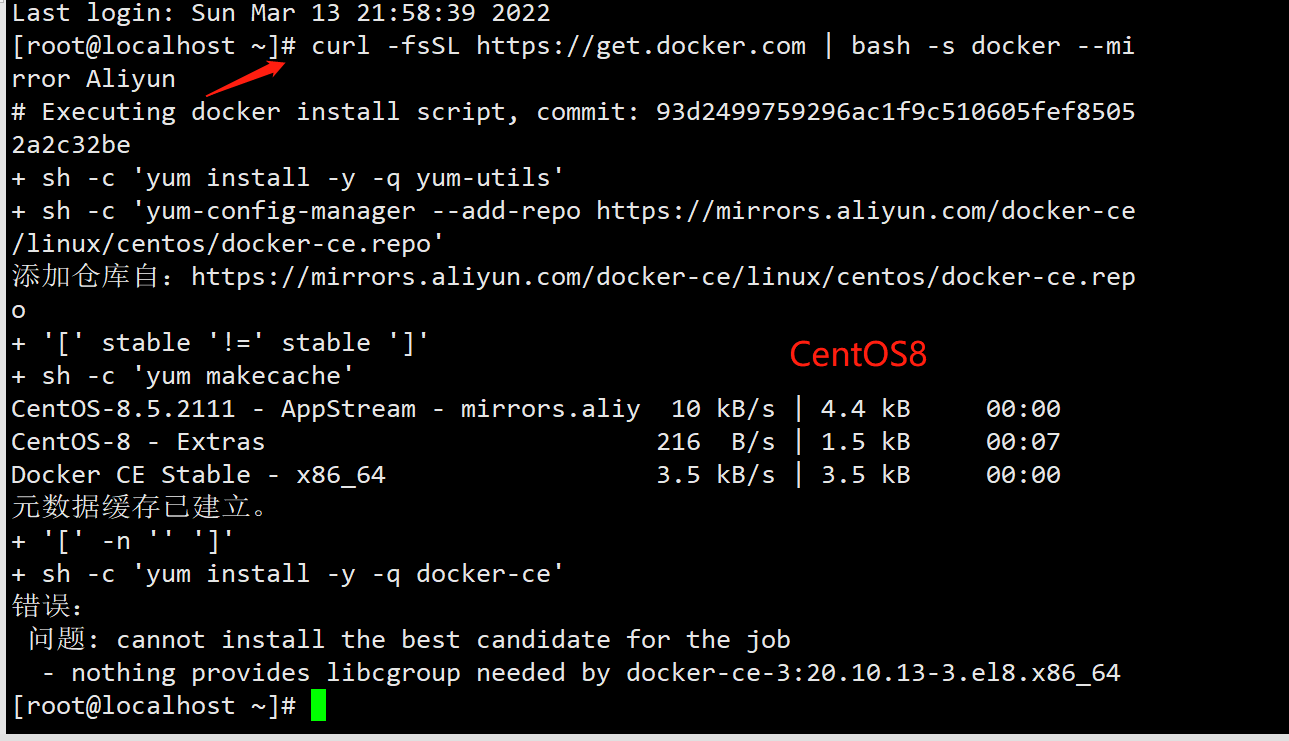
Task: Click the 00:07 download time value
Action: coord(1023,442)
